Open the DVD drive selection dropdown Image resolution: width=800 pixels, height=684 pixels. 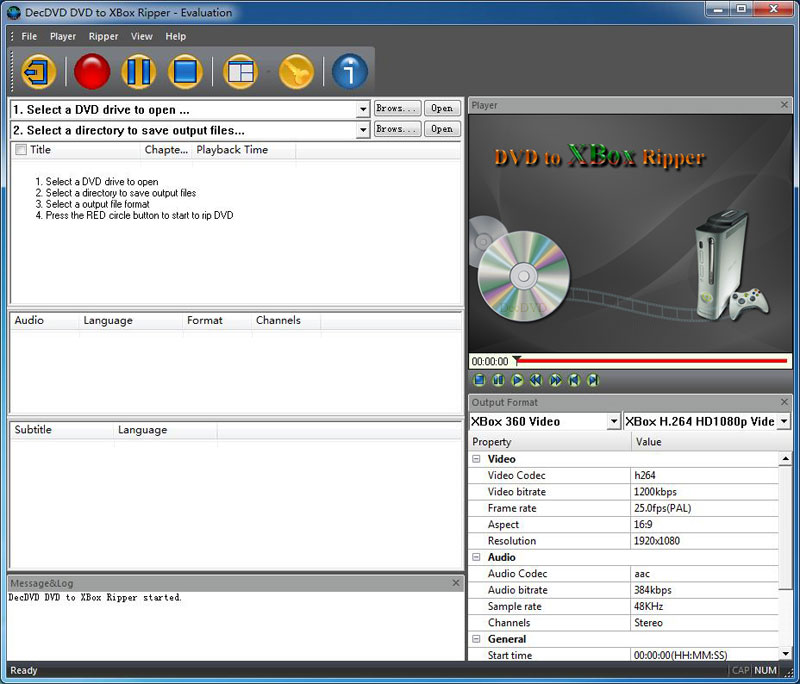pos(362,109)
